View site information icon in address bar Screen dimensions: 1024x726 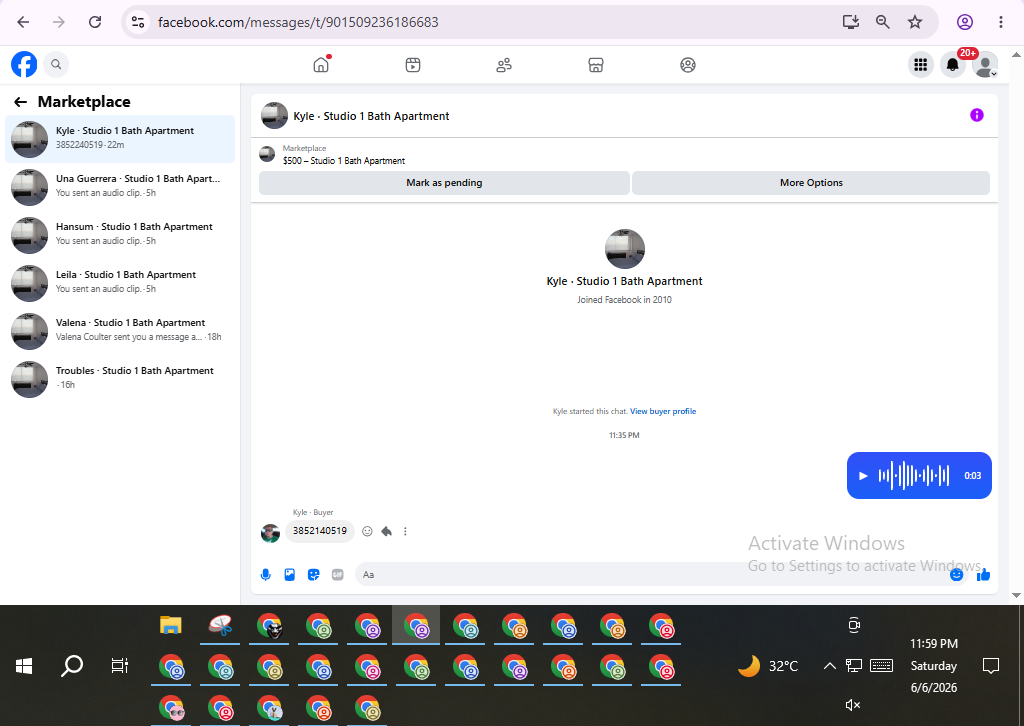(x=138, y=22)
